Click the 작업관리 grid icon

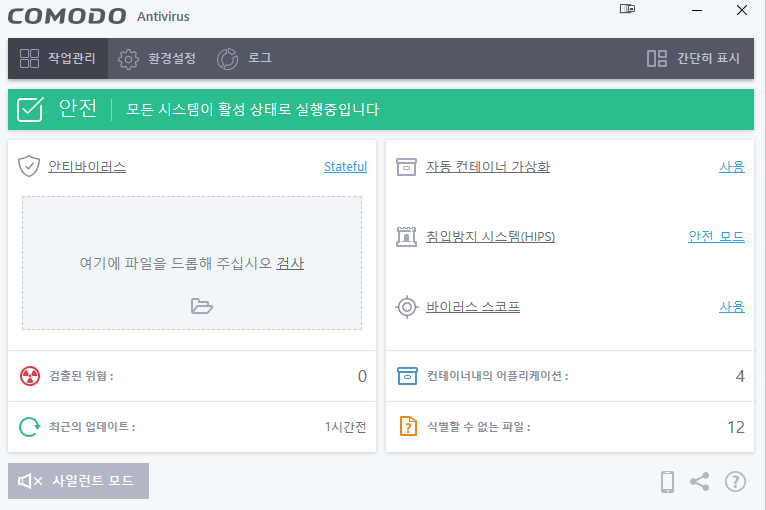[x=29, y=58]
